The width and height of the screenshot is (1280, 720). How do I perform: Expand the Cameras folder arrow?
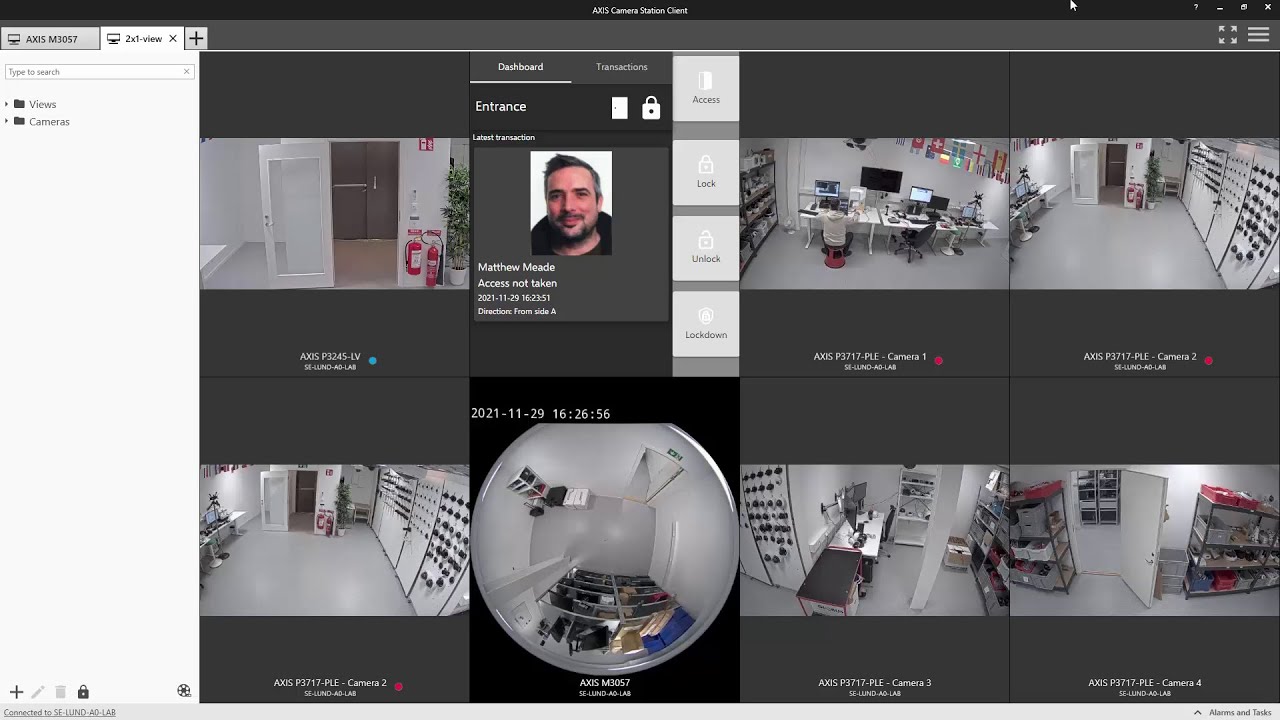[x=7, y=122]
